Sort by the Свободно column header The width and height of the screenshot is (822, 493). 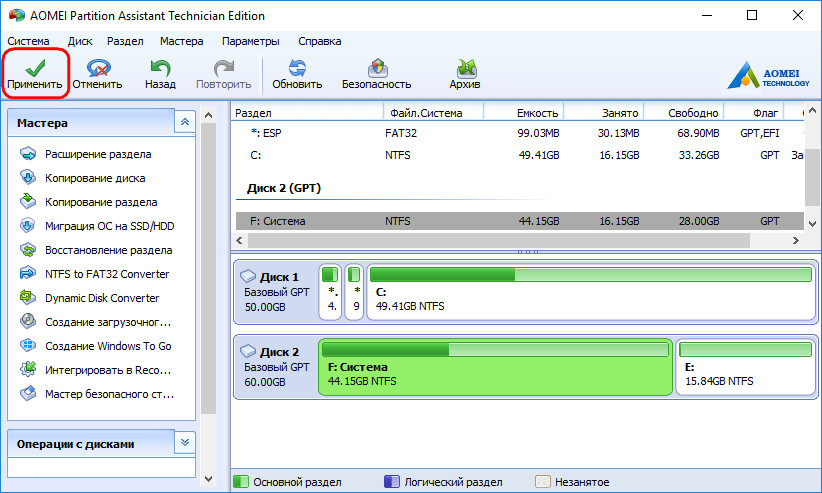tap(684, 113)
